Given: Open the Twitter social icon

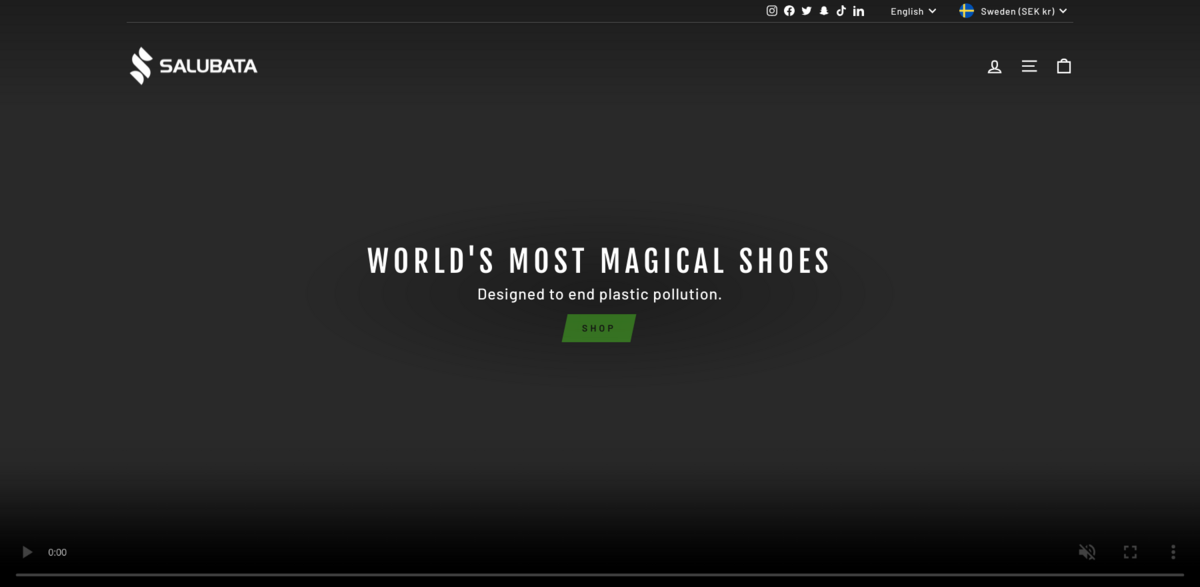Looking at the screenshot, I should click(806, 11).
